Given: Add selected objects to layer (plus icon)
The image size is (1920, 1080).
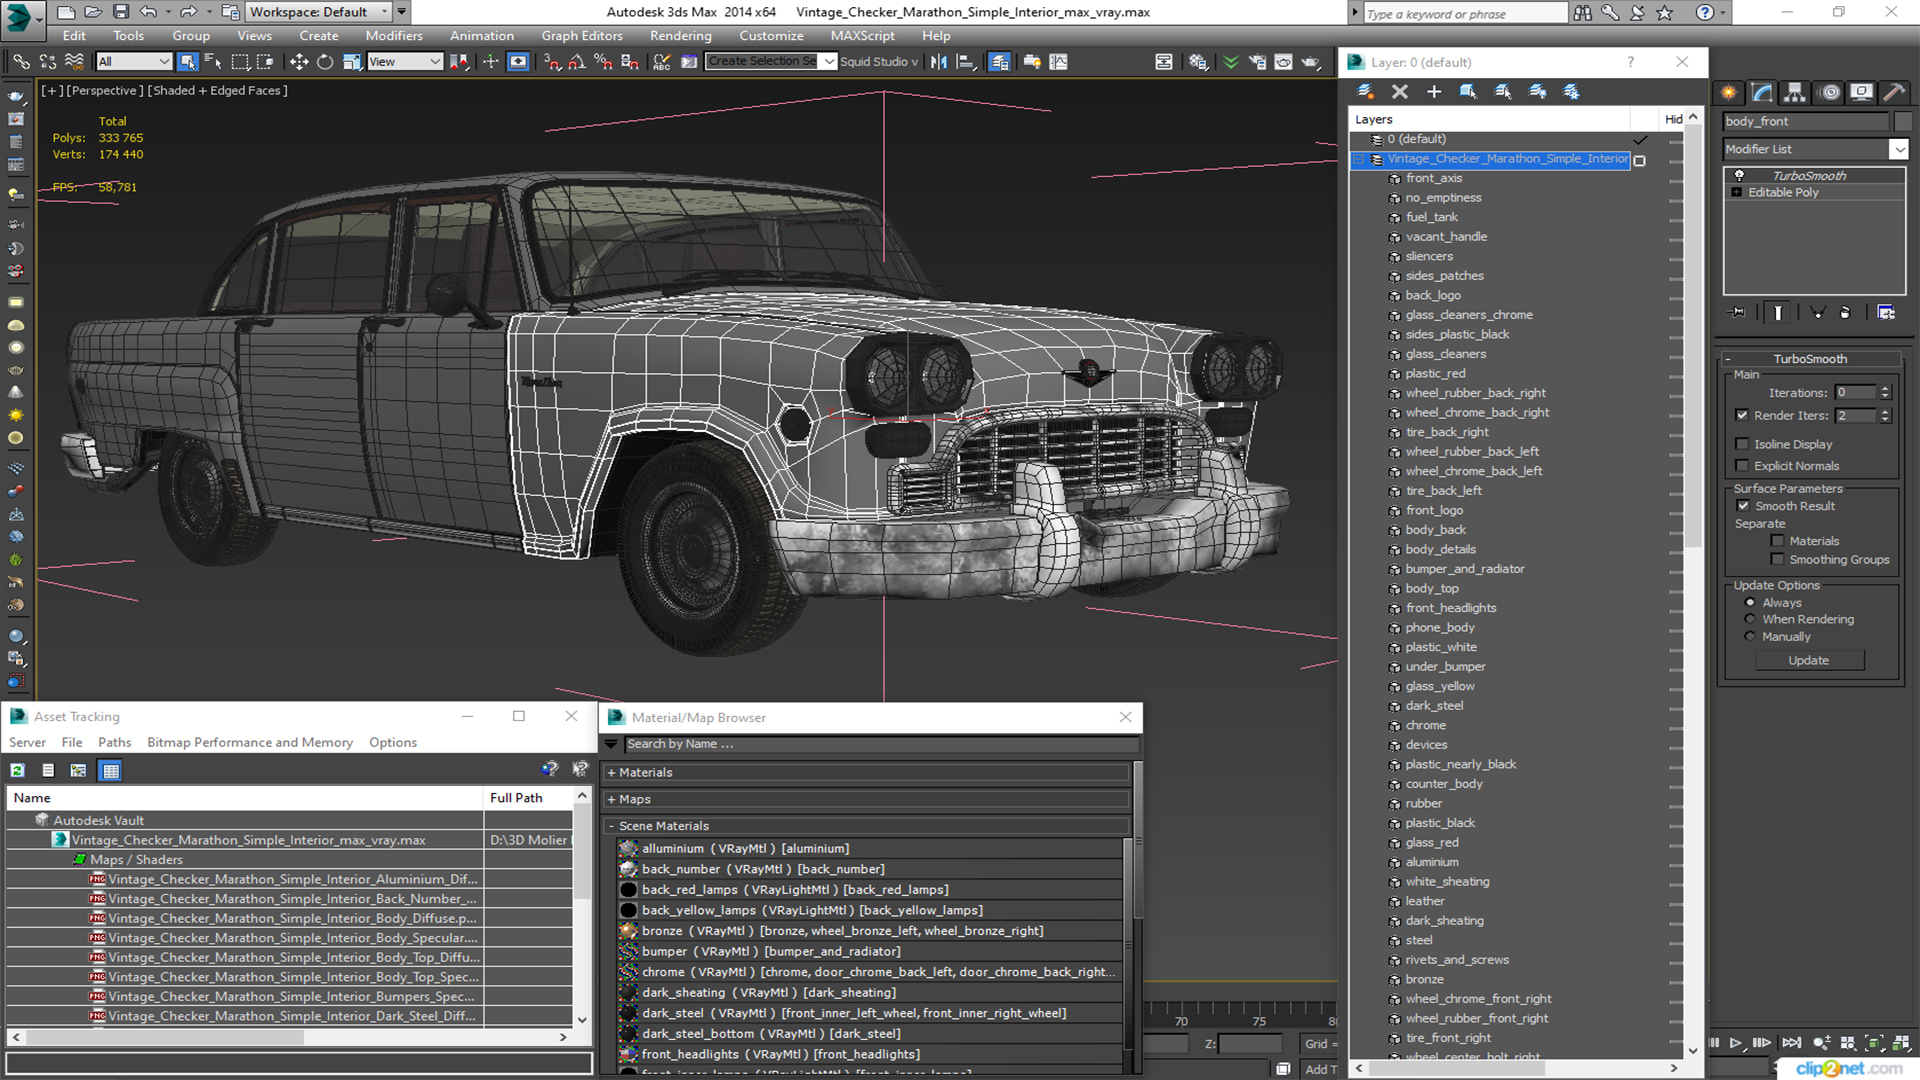Looking at the screenshot, I should [1434, 91].
